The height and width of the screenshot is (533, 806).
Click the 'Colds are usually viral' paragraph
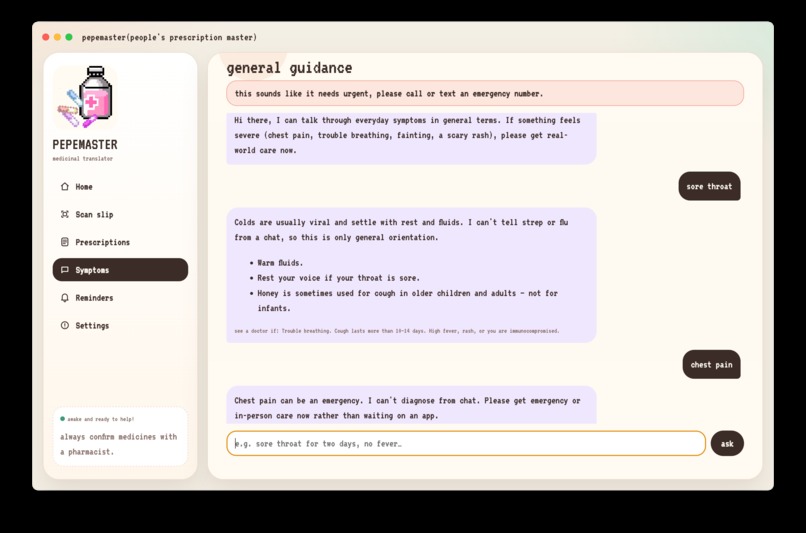click(x=401, y=230)
